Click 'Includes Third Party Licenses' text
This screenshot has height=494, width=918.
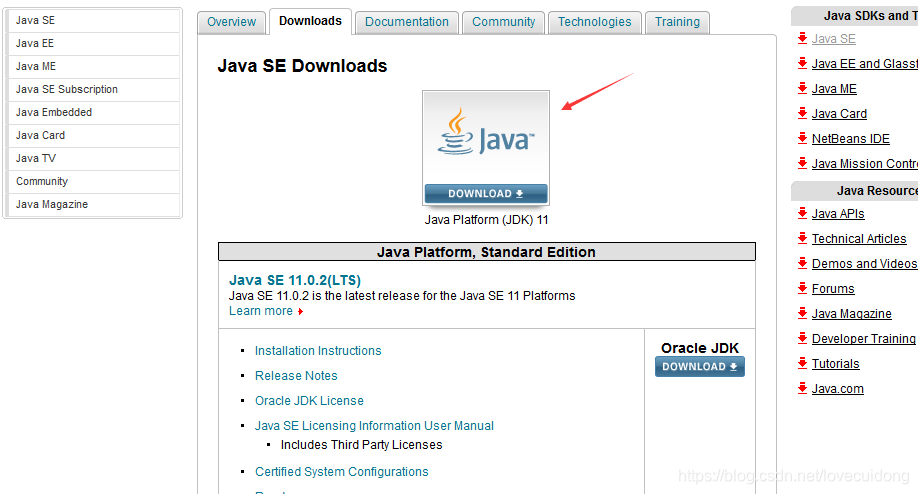click(361, 445)
